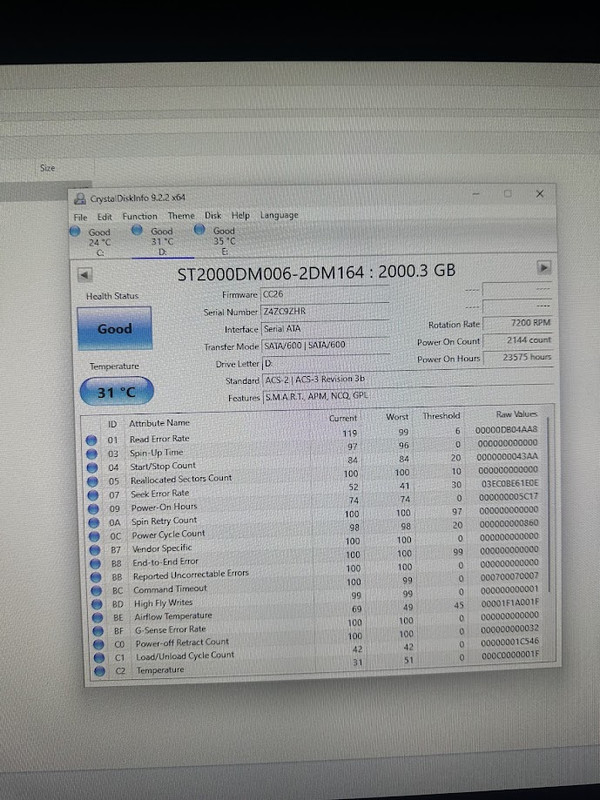Open the Language menu
The width and height of the screenshot is (600, 800).
click(279, 215)
